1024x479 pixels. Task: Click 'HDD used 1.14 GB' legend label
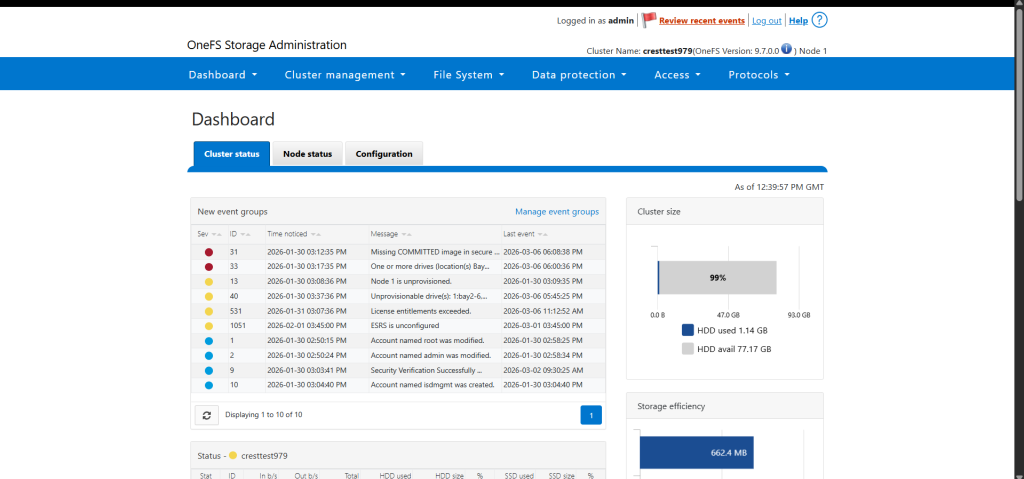tap(732, 330)
